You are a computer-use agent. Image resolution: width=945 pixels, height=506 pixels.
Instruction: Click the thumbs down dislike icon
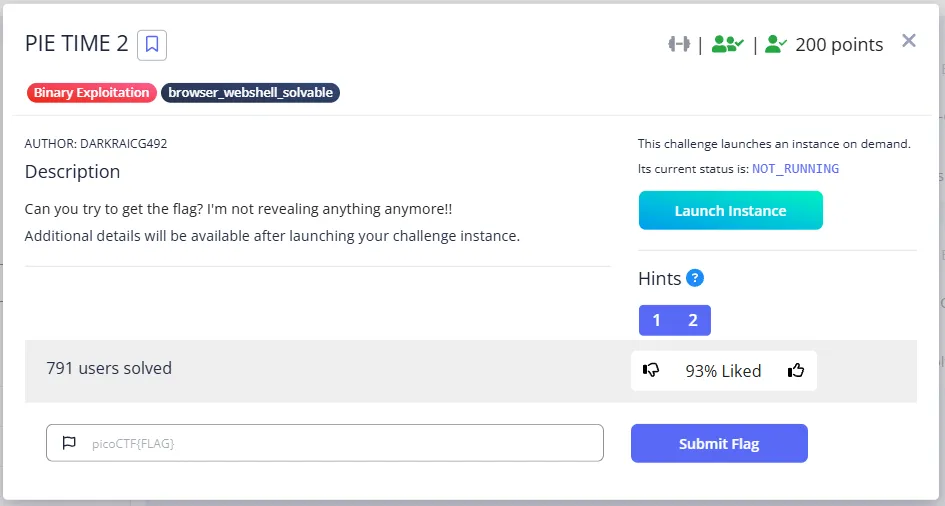(x=651, y=370)
